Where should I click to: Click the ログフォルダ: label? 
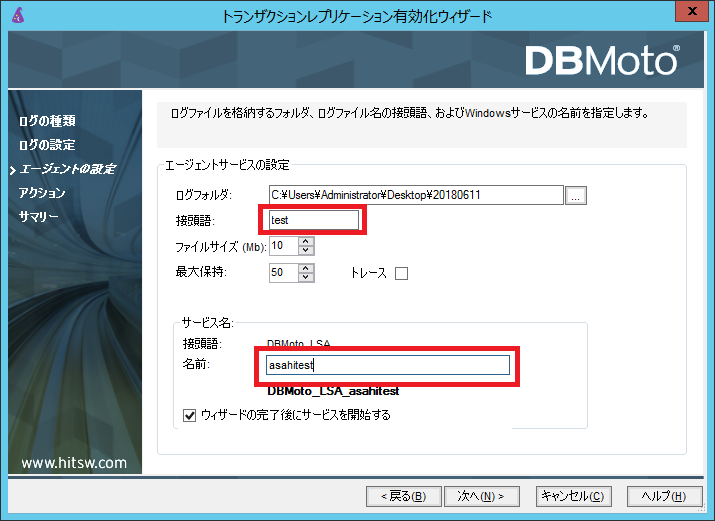point(203,195)
